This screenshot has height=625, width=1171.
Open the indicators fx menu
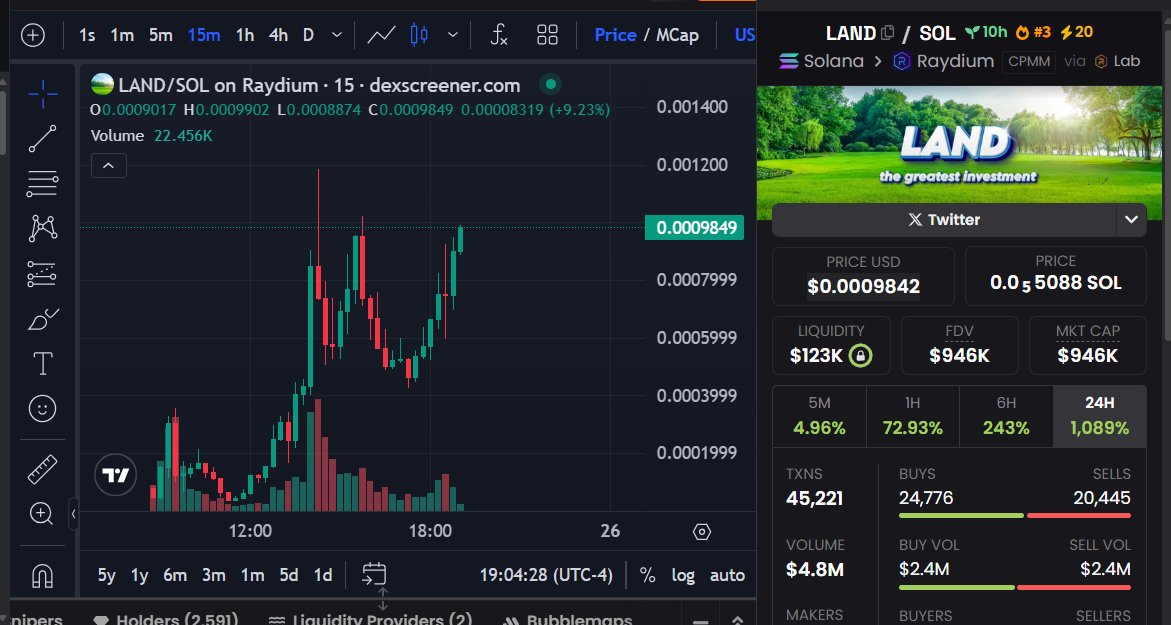(x=499, y=35)
